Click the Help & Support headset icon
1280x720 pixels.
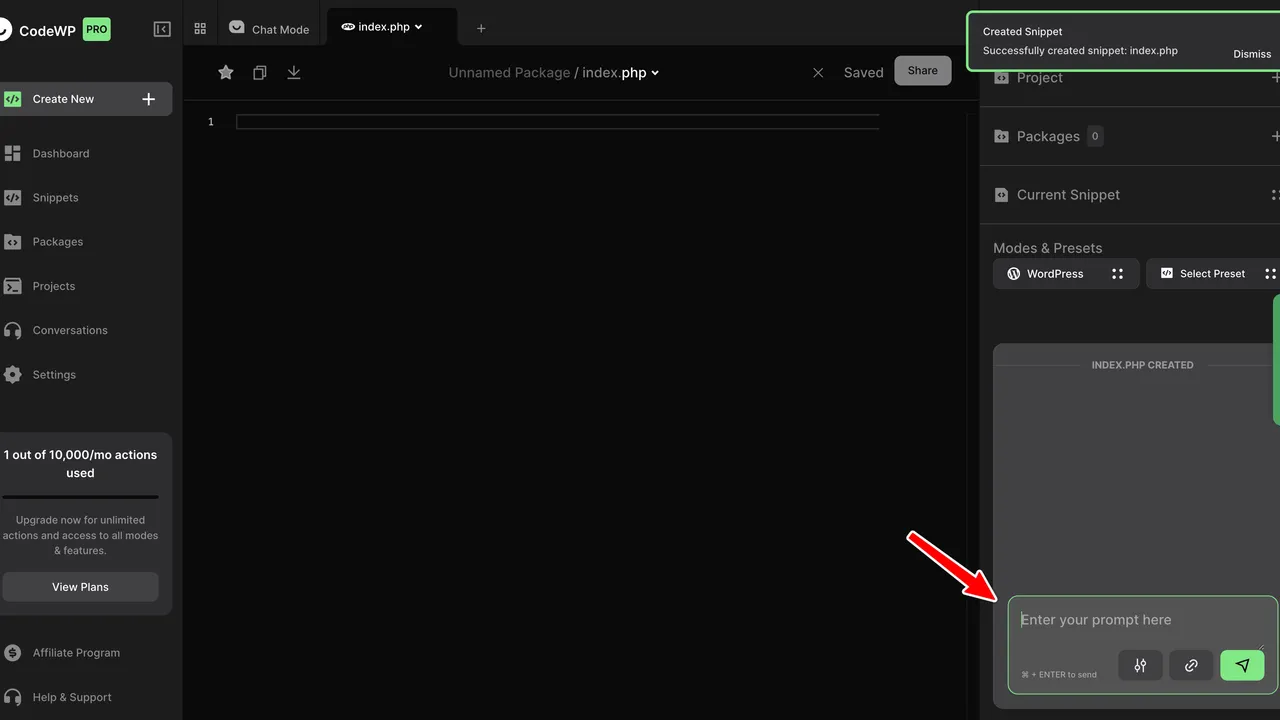click(x=12, y=697)
